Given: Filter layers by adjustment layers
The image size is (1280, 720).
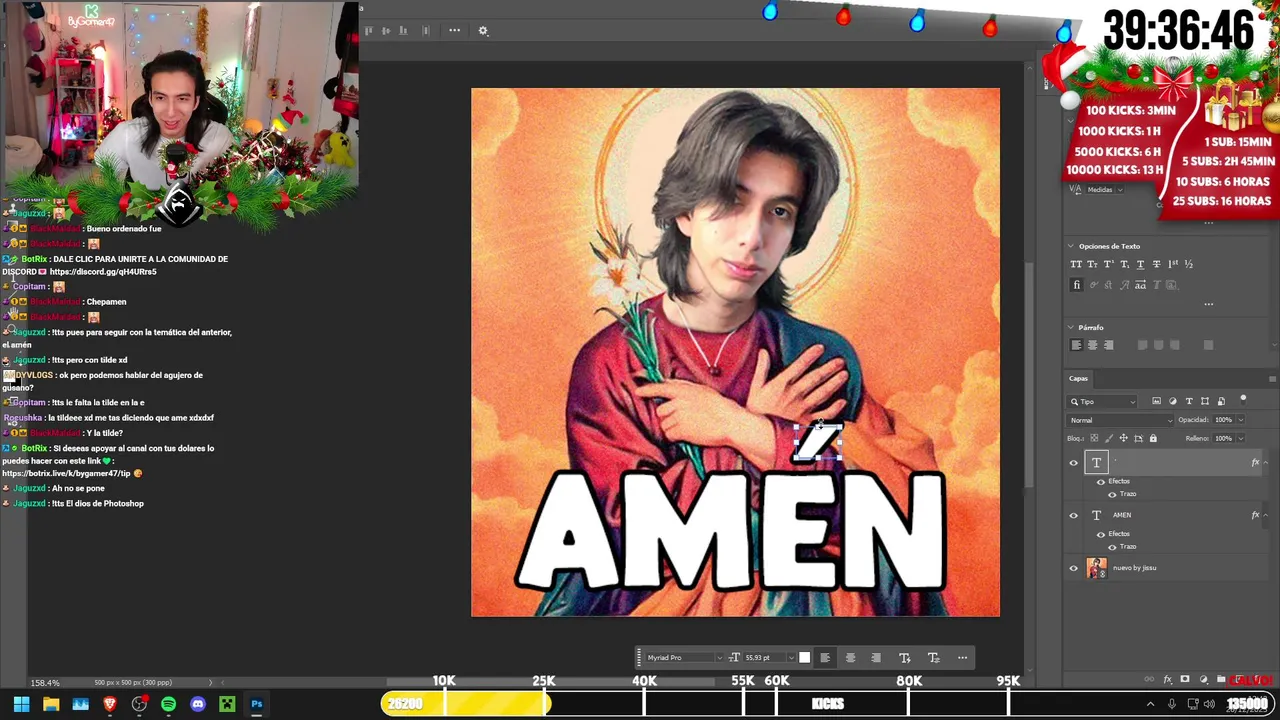Looking at the screenshot, I should coord(1173,401).
